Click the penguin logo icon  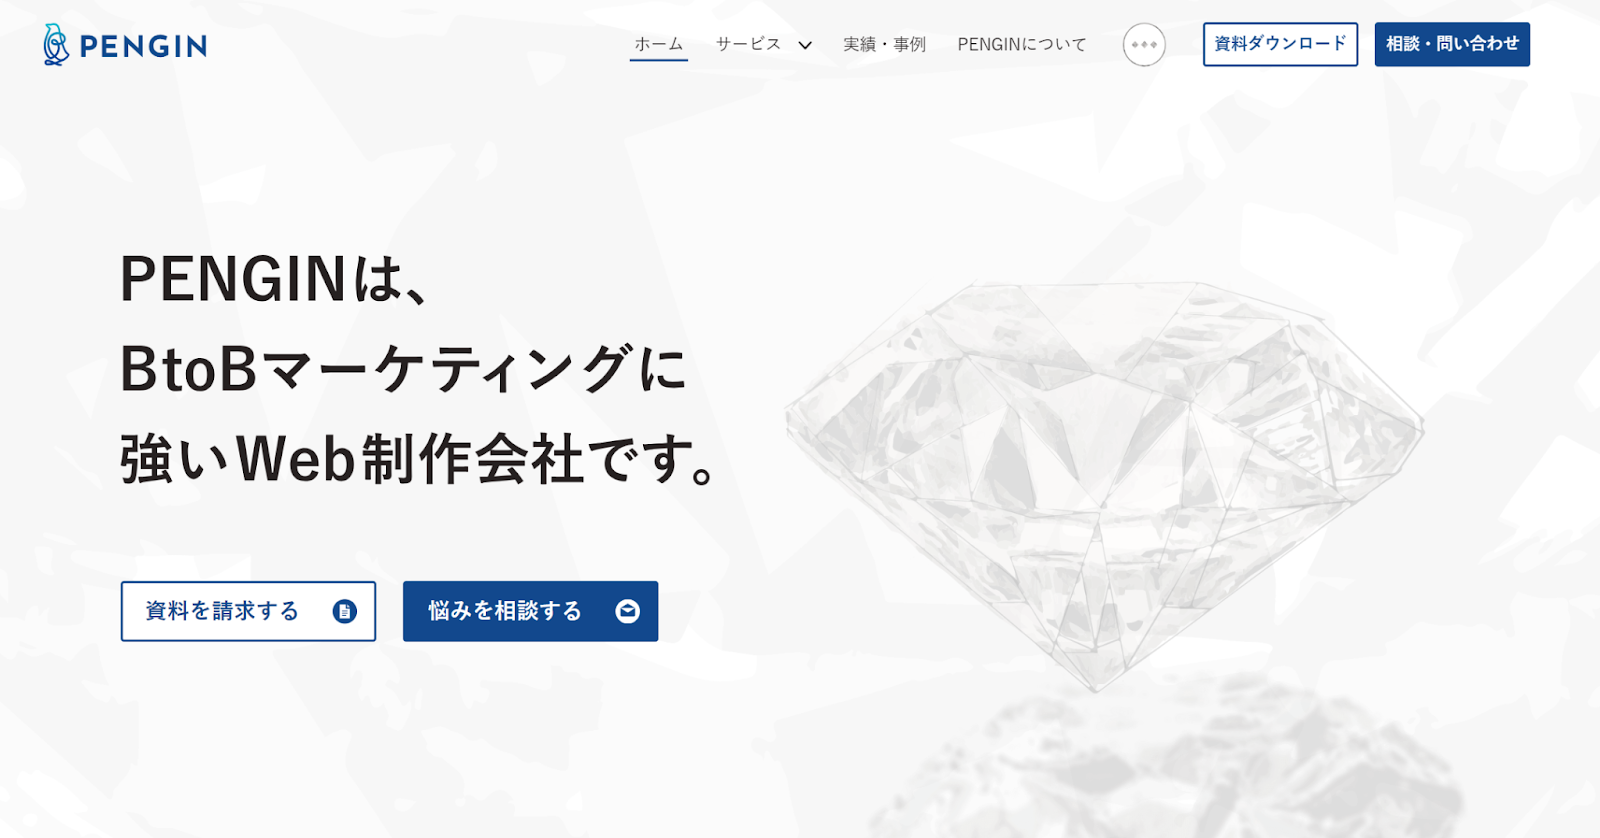[x=56, y=45]
